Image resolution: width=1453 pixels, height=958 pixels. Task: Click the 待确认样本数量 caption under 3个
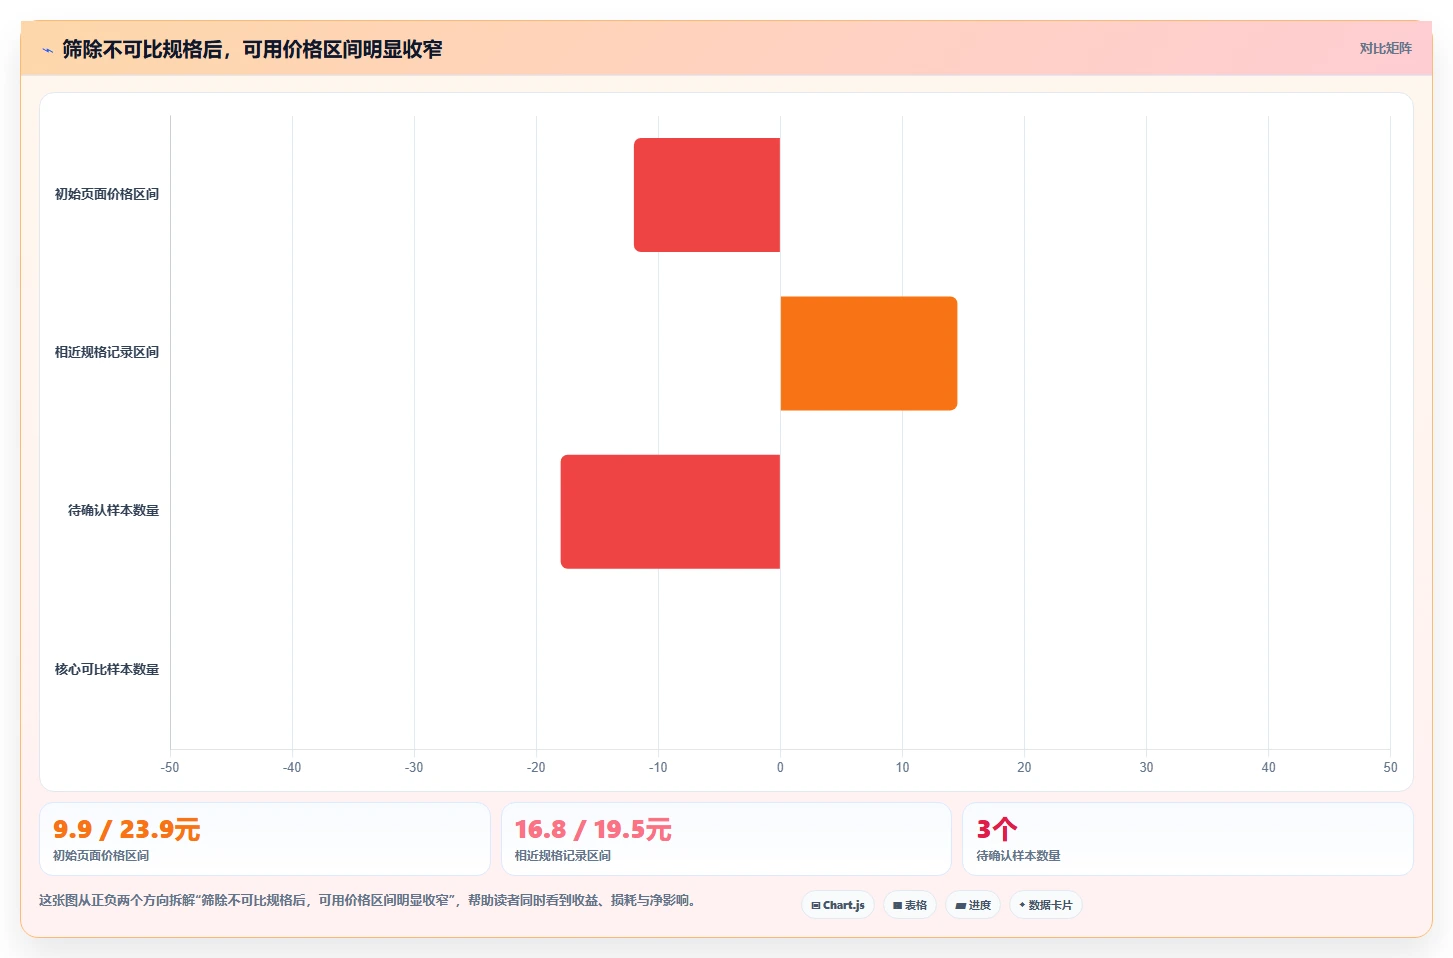click(x=1019, y=856)
